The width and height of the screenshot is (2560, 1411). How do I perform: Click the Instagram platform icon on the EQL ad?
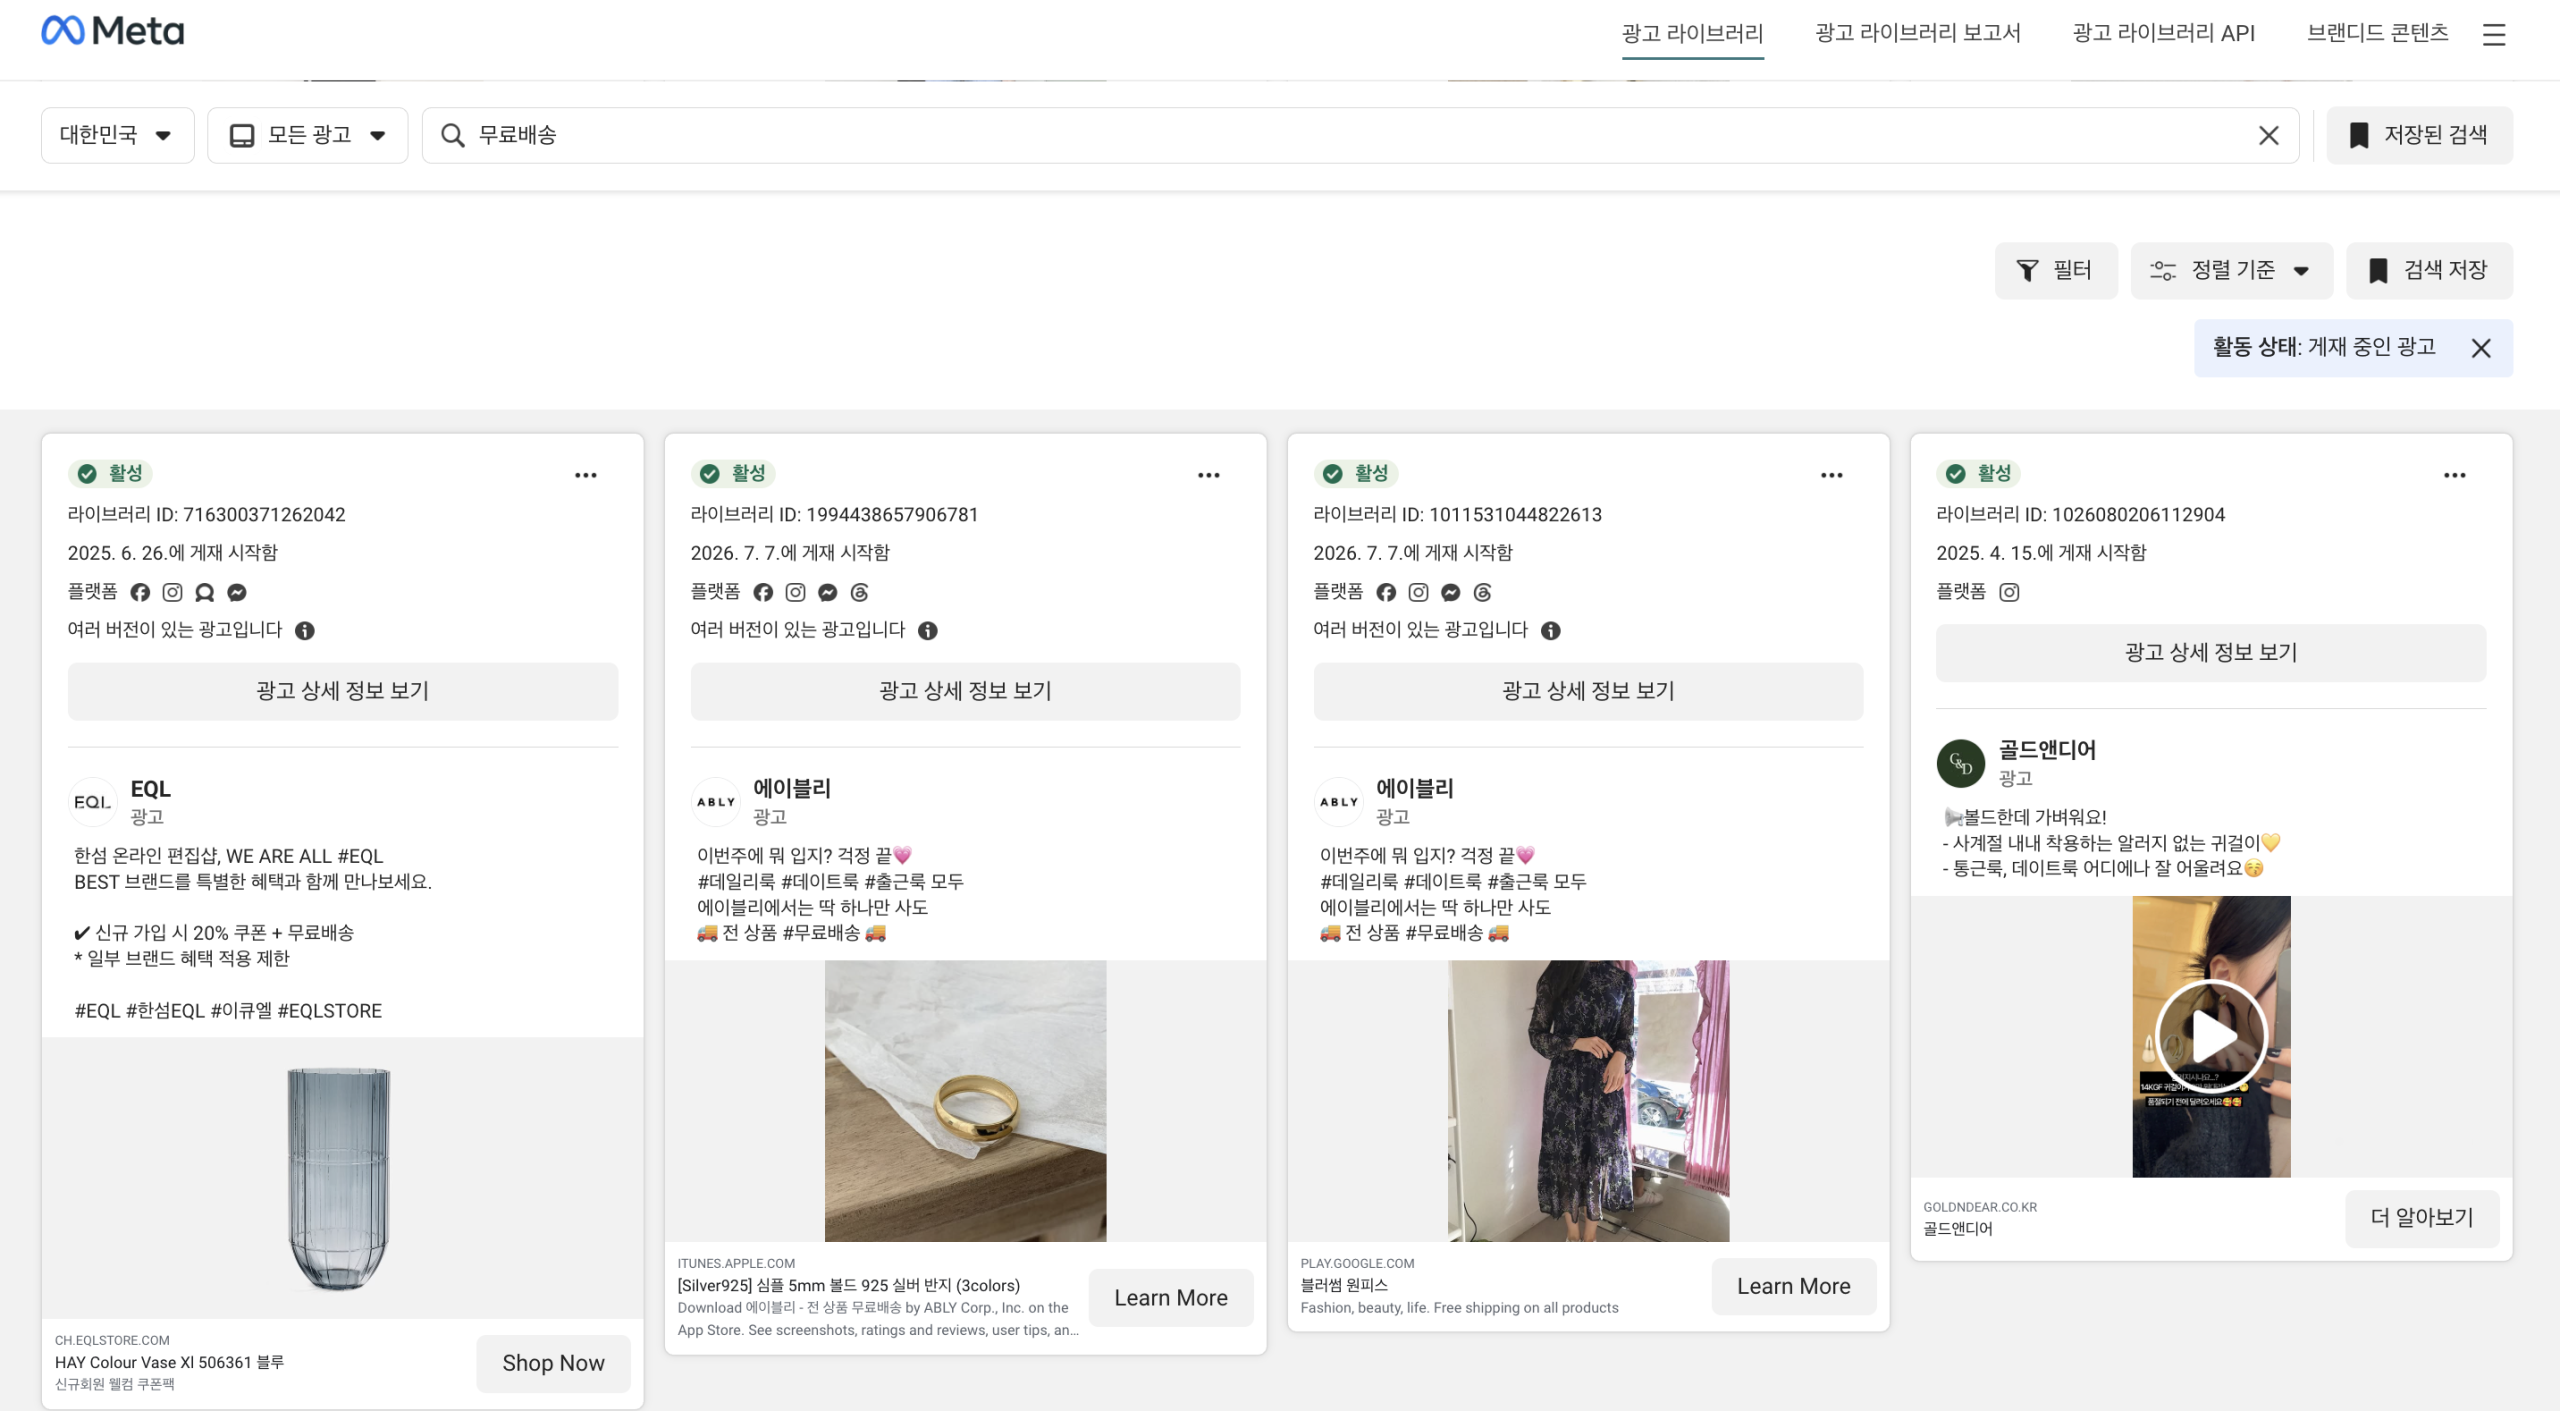172,593
